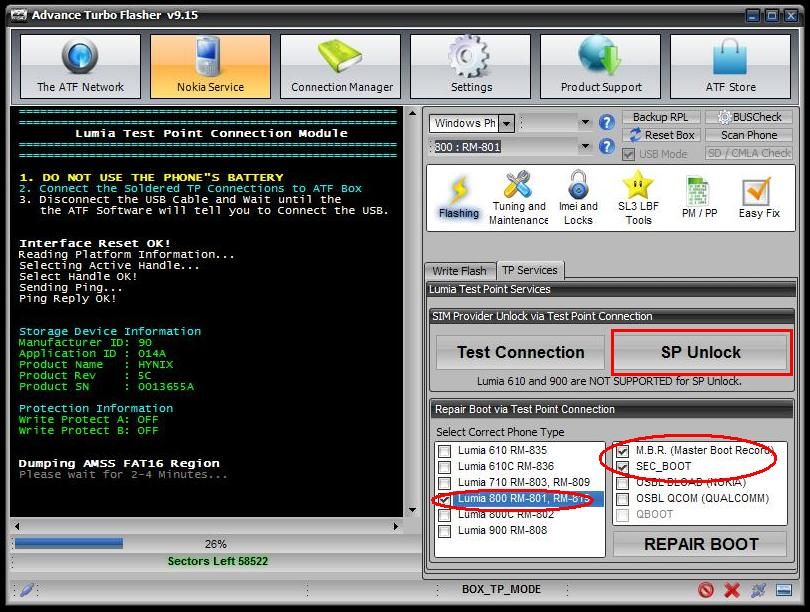Click the Advance Turbo Flasher title icon
Viewport: 810px width, 612px height.
tap(19, 15)
